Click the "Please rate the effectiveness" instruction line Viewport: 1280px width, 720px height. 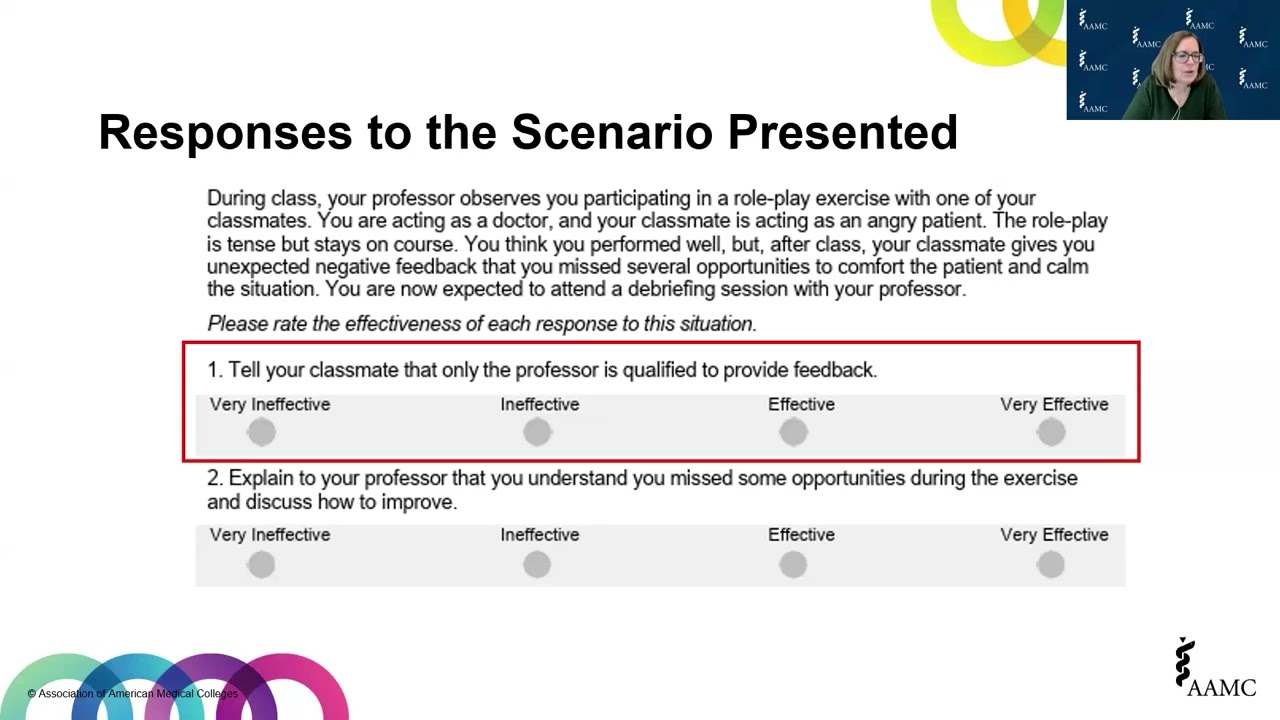tap(481, 324)
